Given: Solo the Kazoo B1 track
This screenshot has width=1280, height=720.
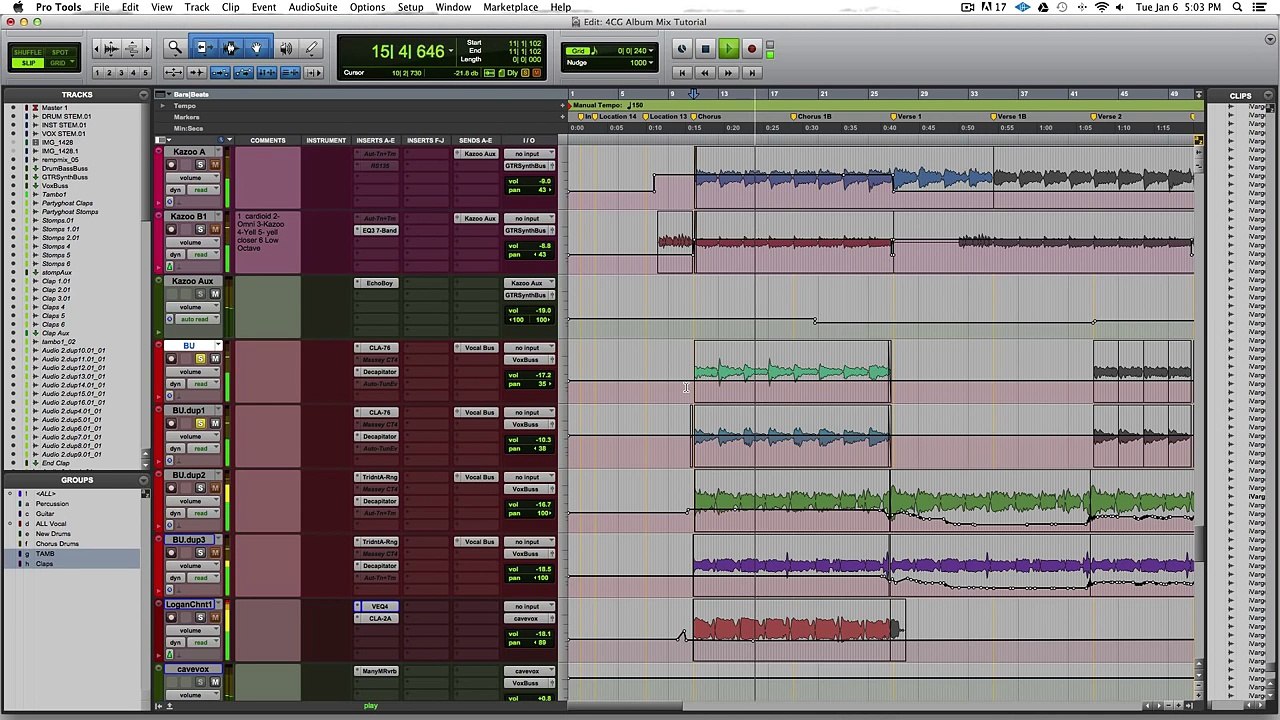Looking at the screenshot, I should pos(200,230).
